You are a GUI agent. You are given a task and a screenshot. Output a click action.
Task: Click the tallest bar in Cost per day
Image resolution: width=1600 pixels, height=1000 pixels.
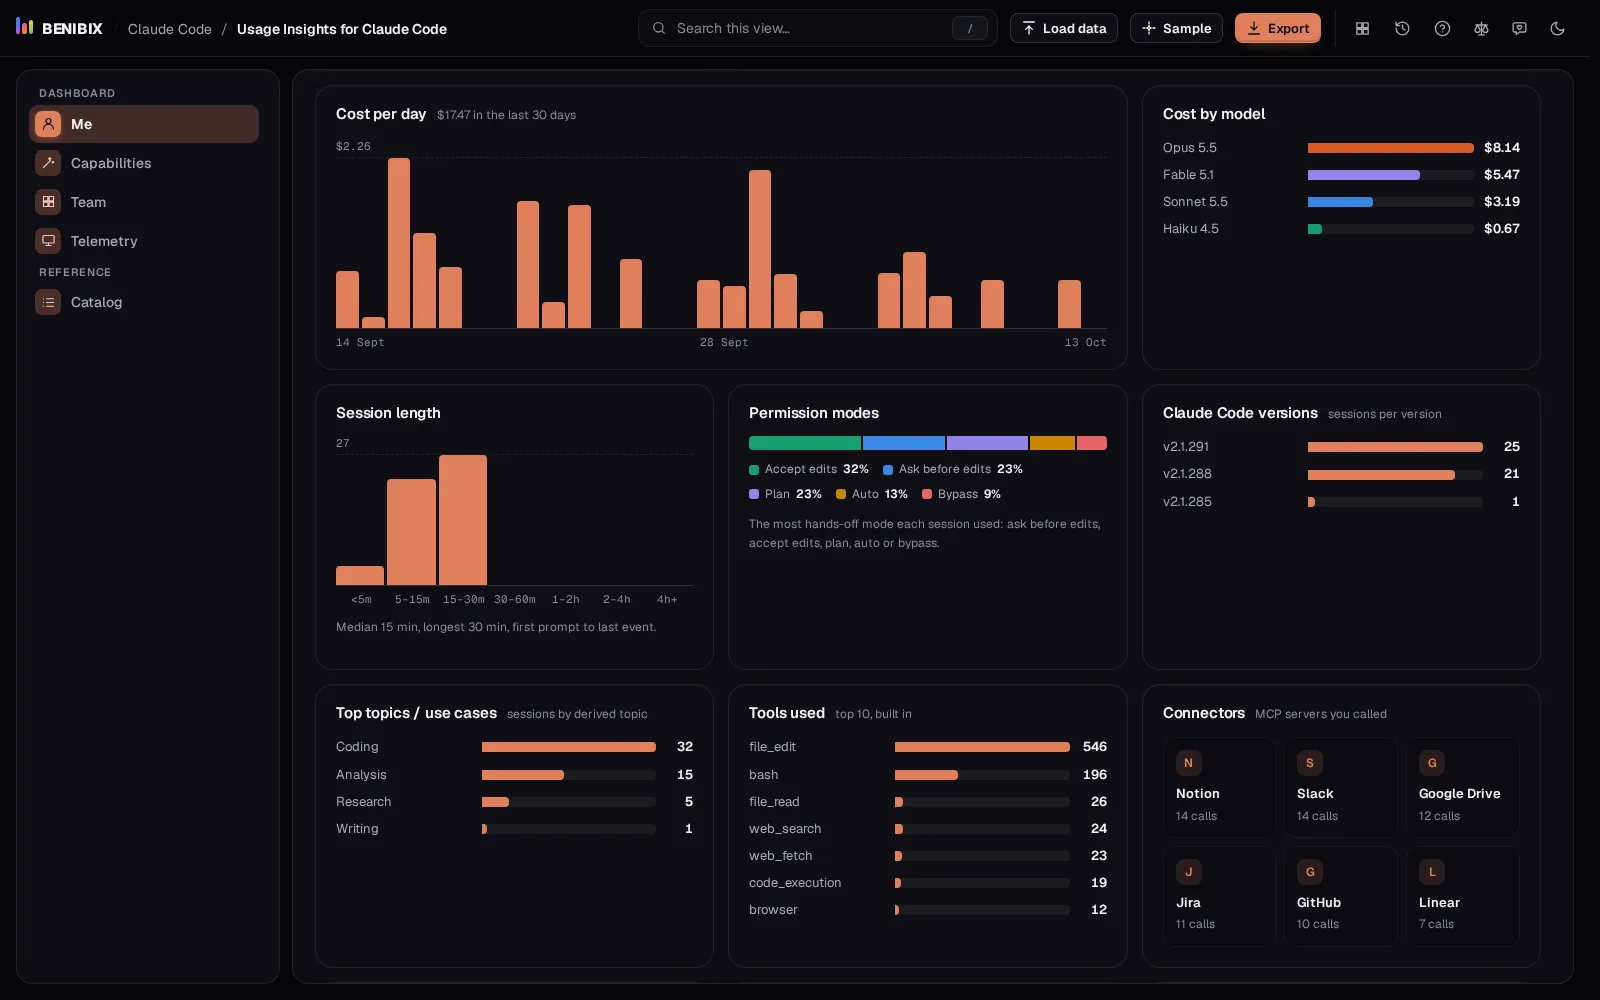point(399,243)
